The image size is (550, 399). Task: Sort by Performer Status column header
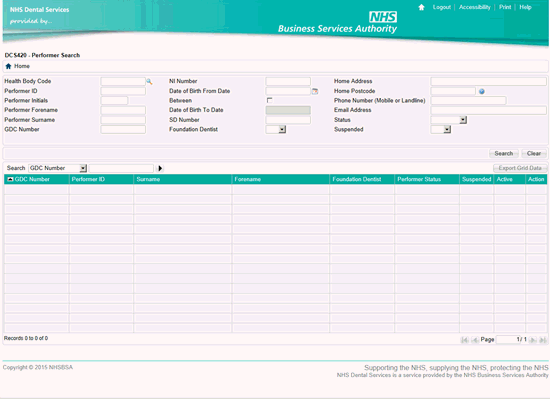pos(419,179)
